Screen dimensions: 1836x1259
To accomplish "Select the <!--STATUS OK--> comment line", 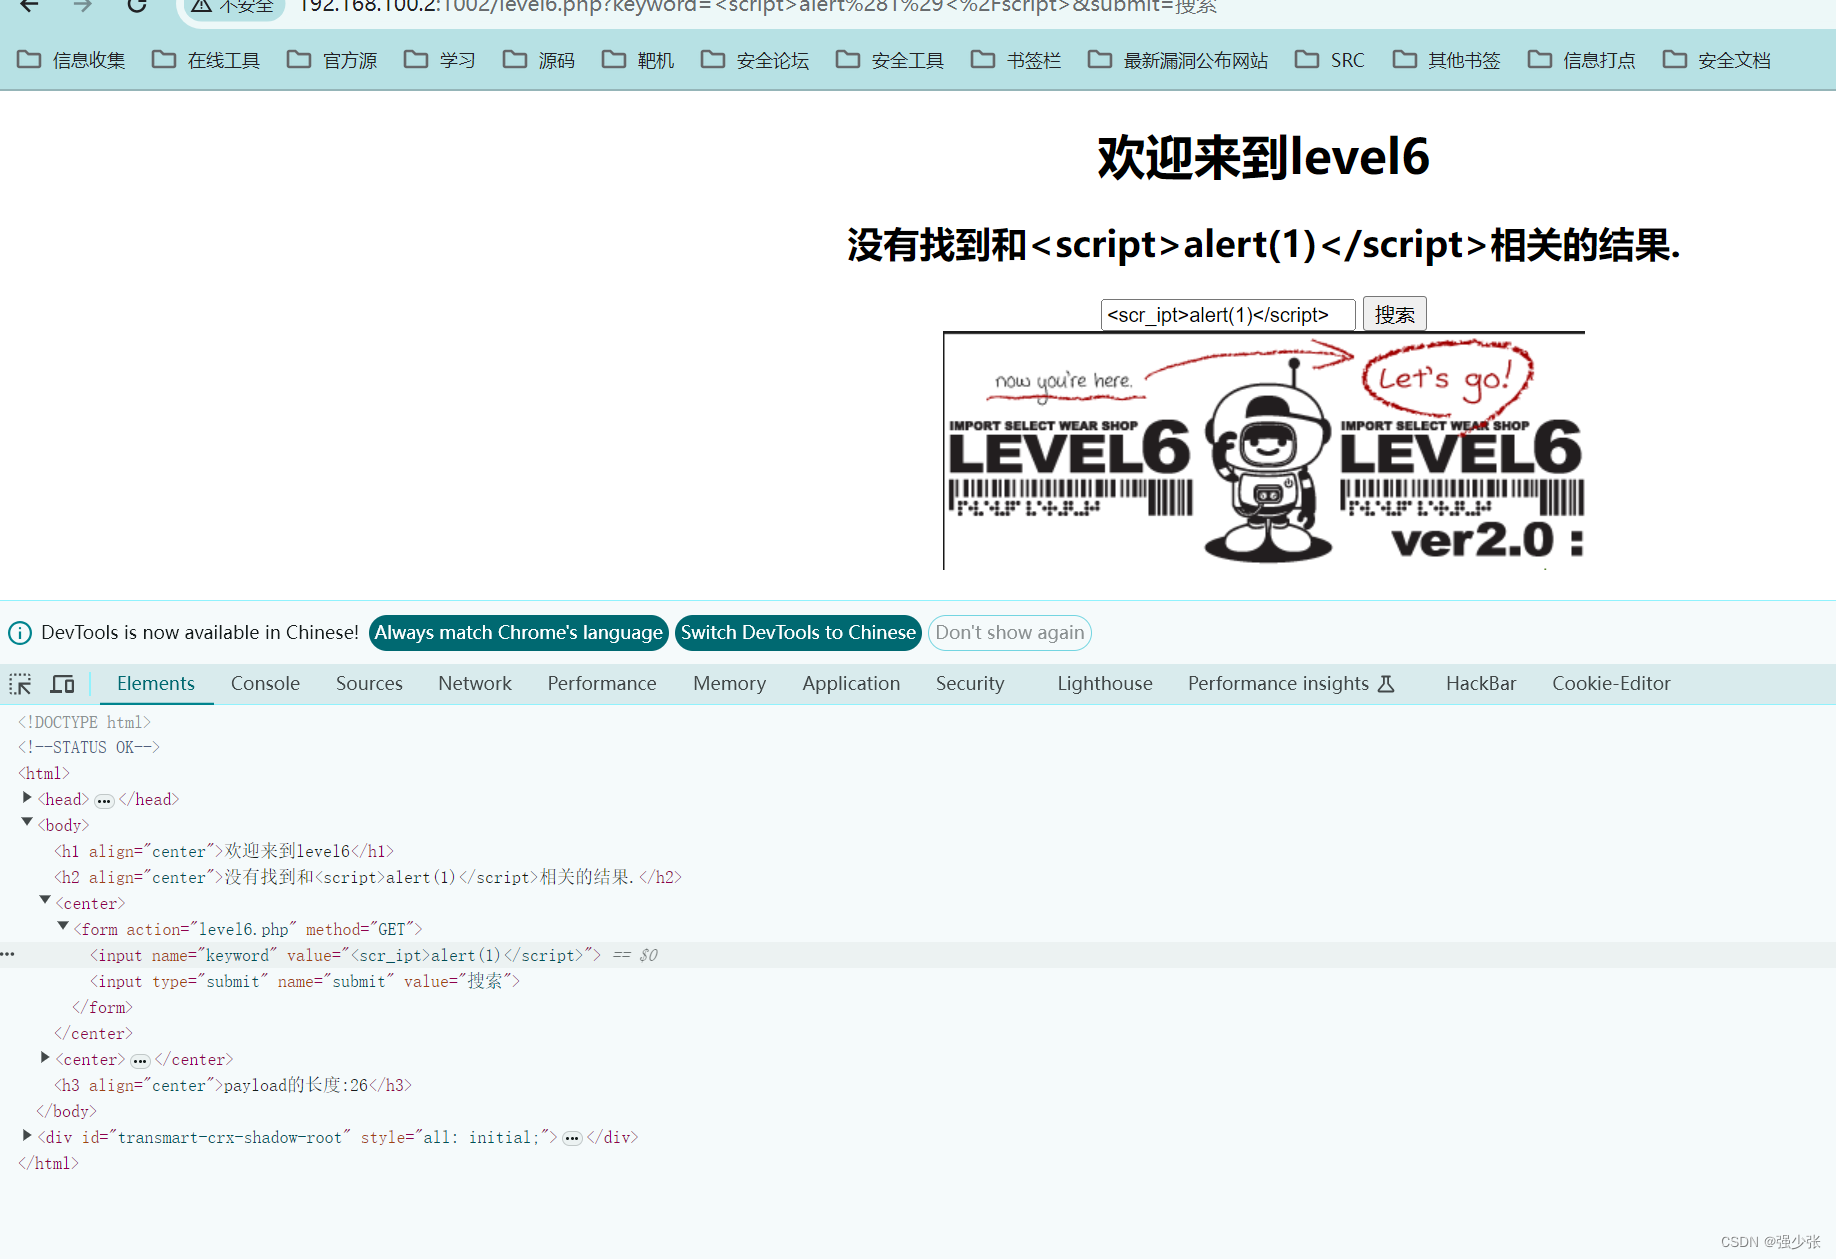I will (x=89, y=748).
